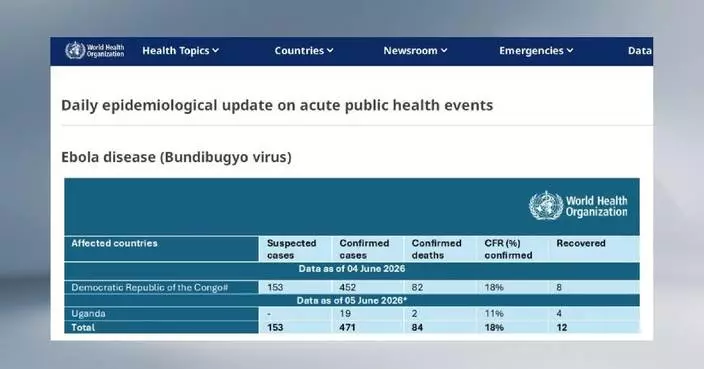
Task: Open the Health Topics menu
Action: [180, 51]
